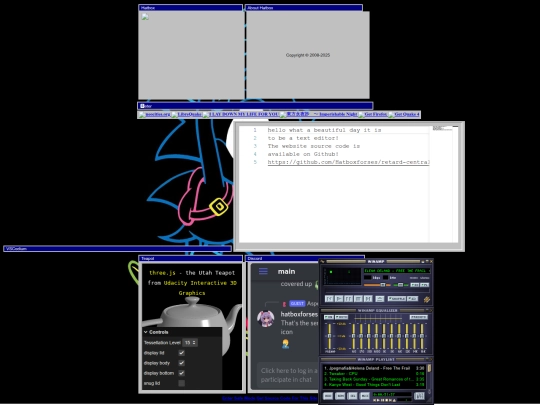Click Winamp stop button
The width and height of the screenshot is (540, 405).
coord(358,299)
